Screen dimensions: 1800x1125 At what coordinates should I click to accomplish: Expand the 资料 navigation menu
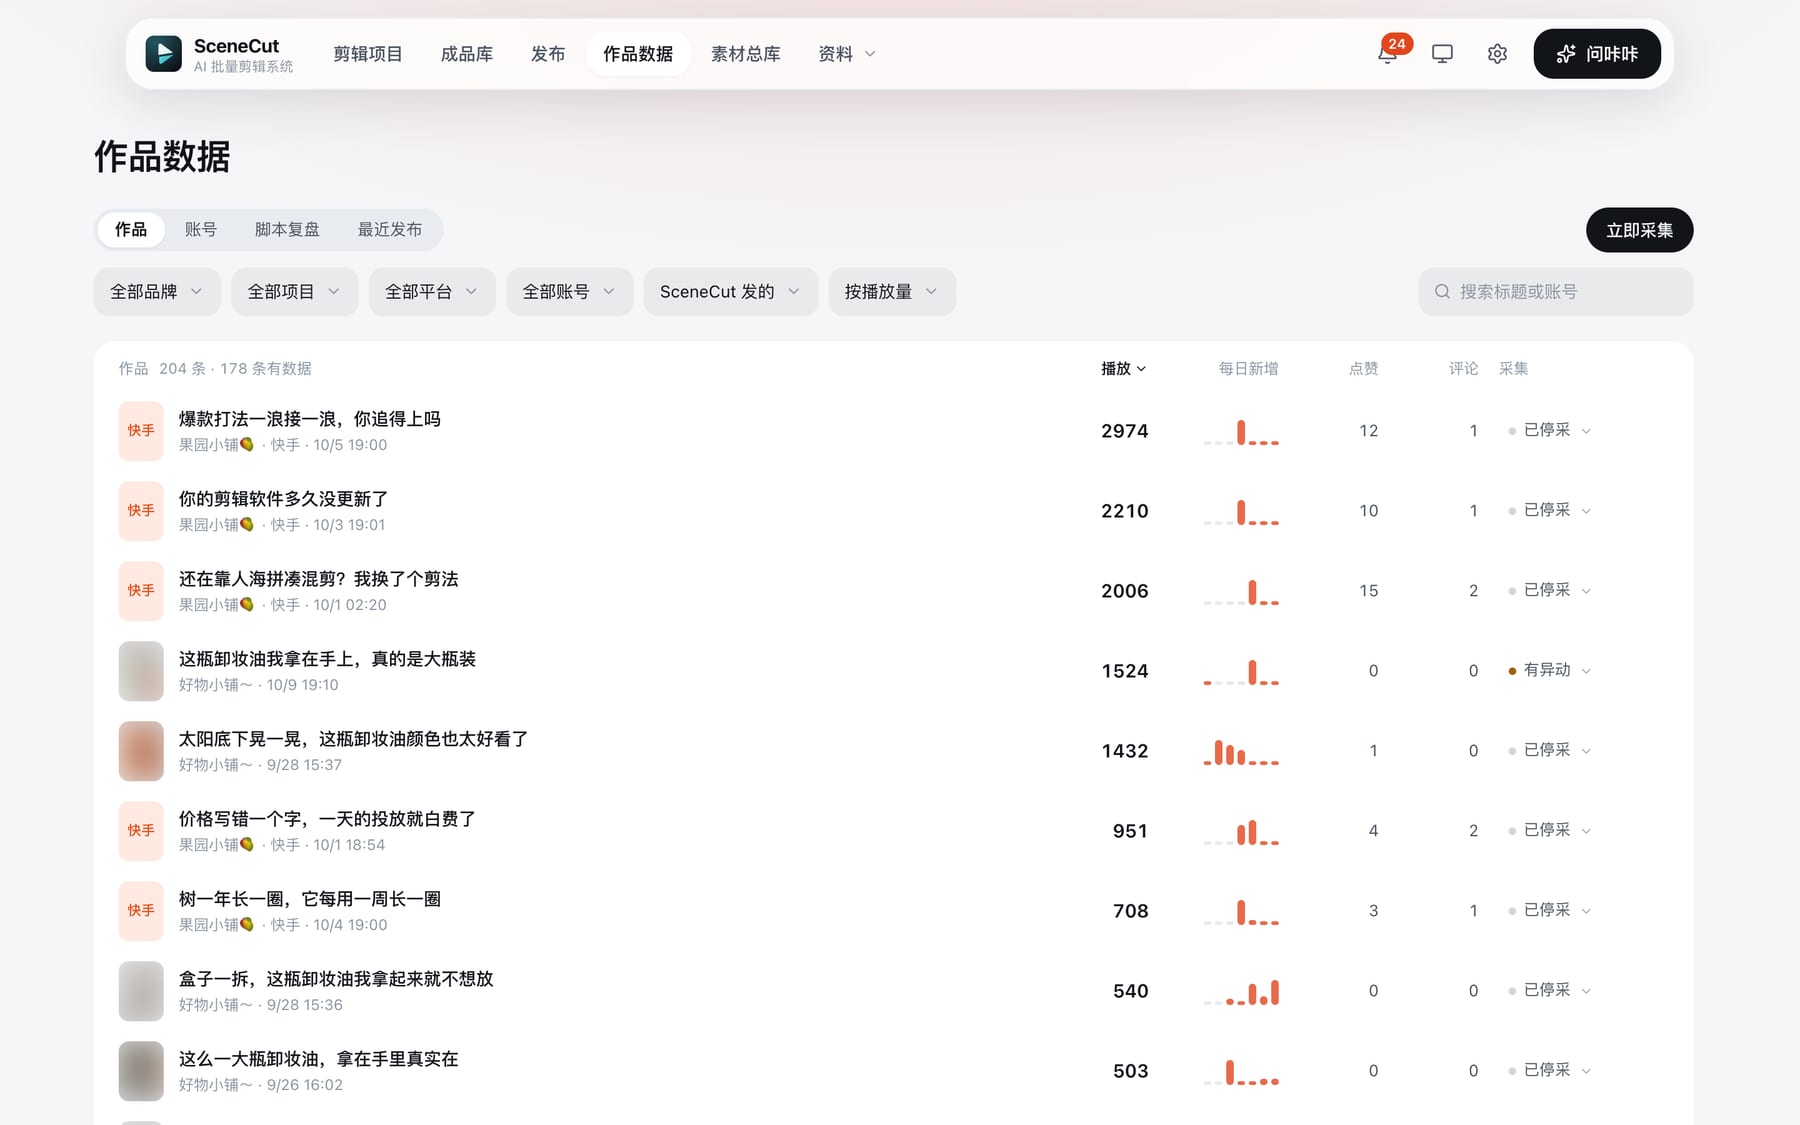click(x=847, y=54)
